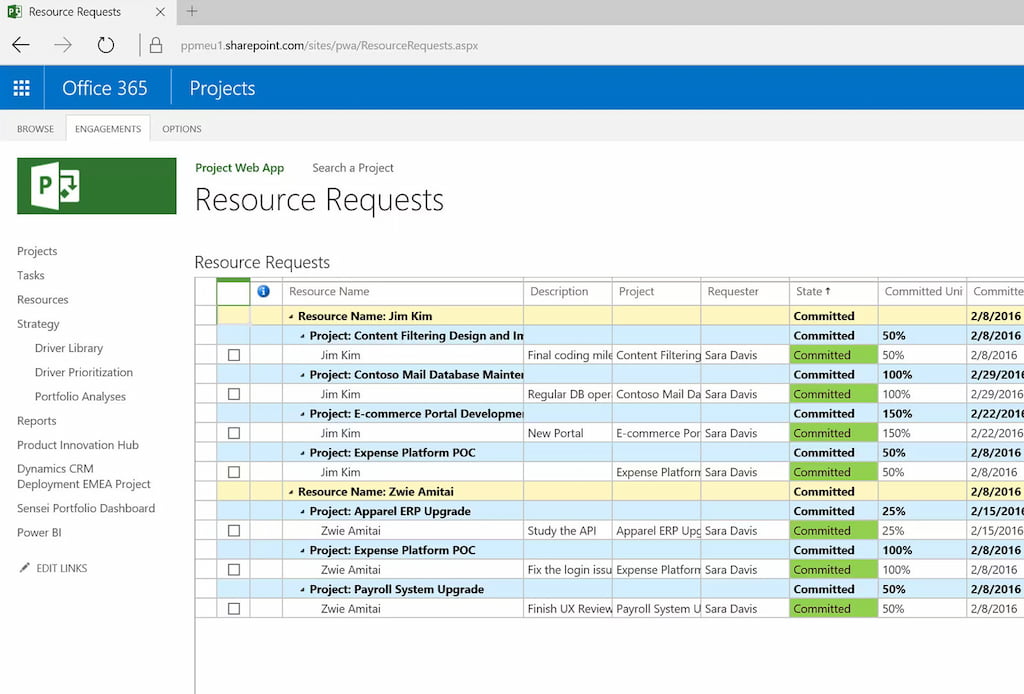Open Dynamics CRM Deployment EMEA Project link
Image resolution: width=1024 pixels, height=694 pixels.
coord(84,477)
